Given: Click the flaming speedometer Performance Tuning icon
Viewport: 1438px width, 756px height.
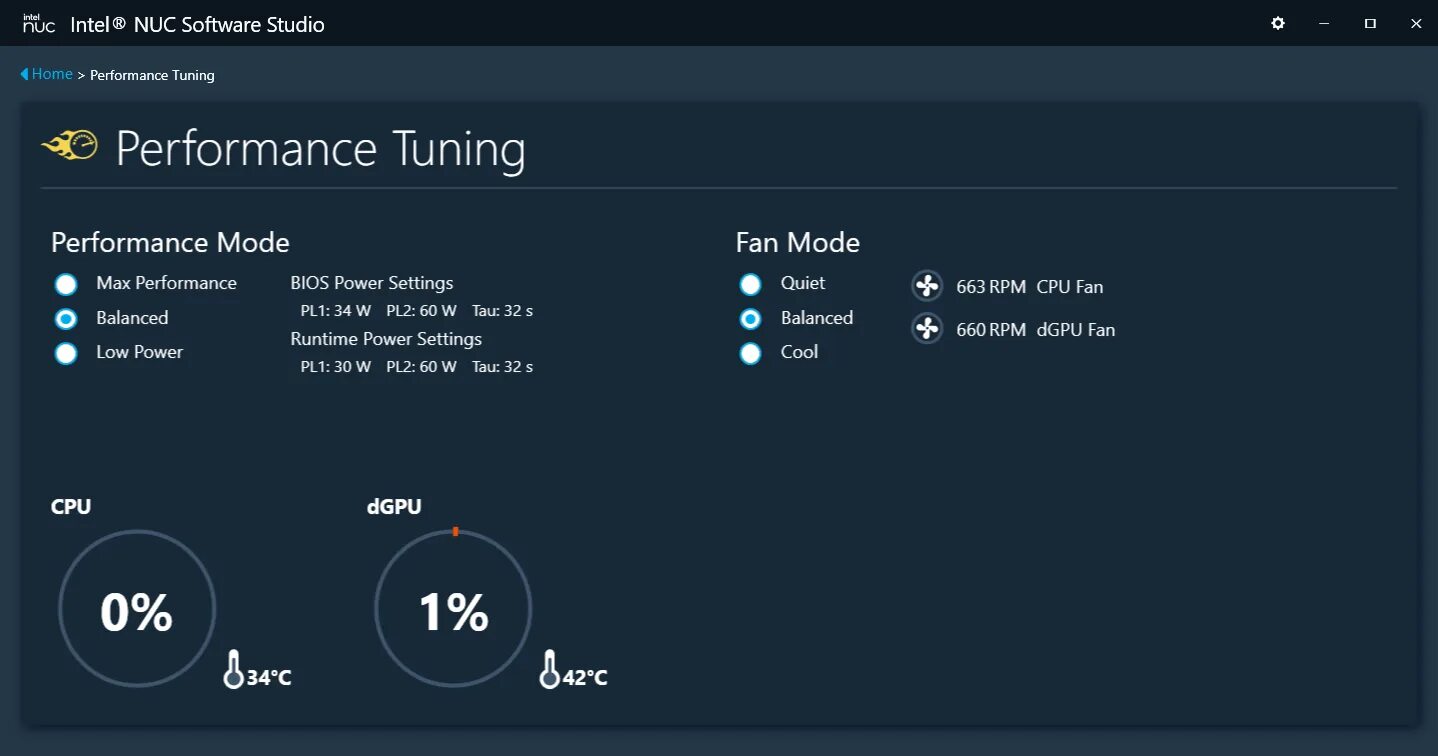Looking at the screenshot, I should pos(70,146).
